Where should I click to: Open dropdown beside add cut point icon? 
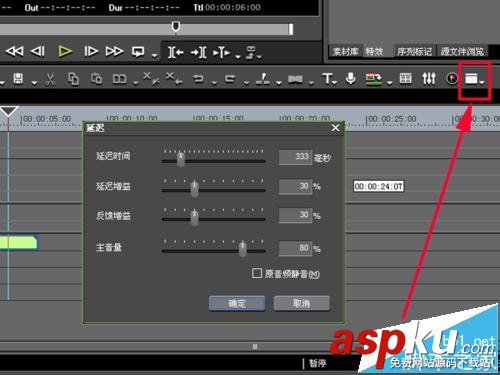pyautogui.click(x=279, y=82)
